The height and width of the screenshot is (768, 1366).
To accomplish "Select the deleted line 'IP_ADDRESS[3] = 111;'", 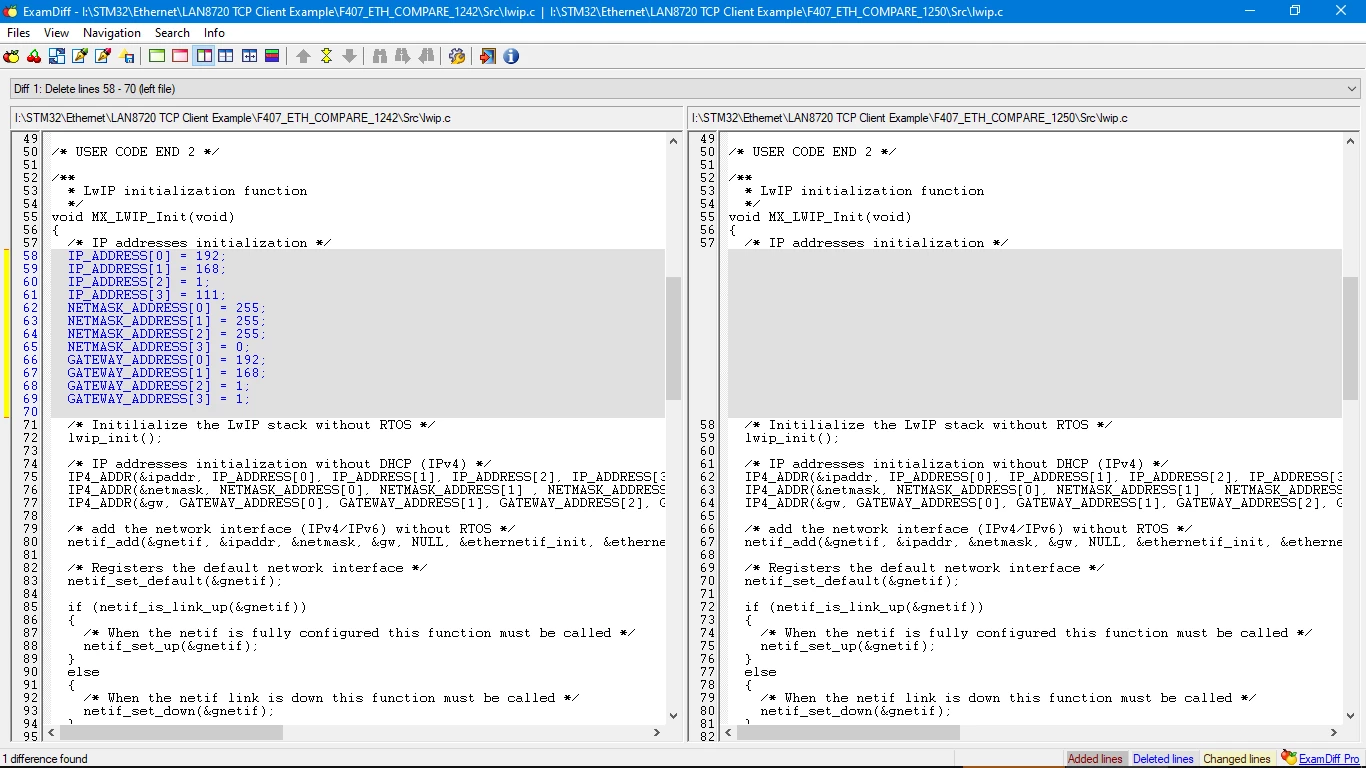I will 147,295.
